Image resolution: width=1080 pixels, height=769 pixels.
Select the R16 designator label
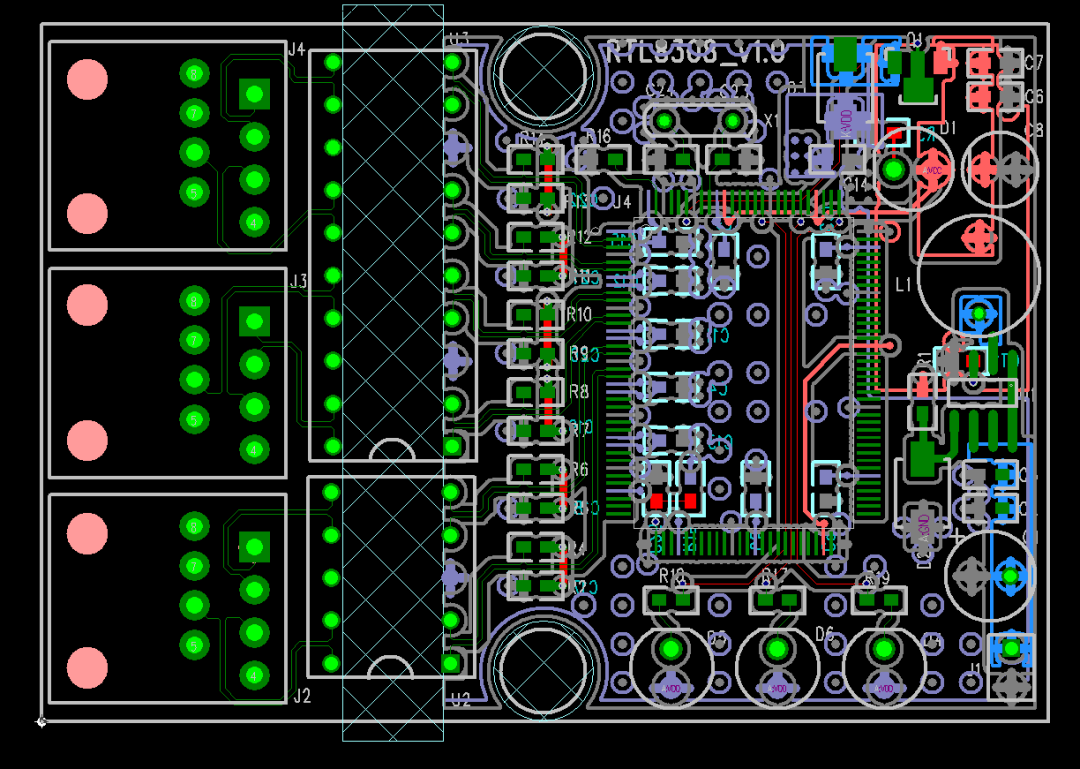click(x=598, y=136)
